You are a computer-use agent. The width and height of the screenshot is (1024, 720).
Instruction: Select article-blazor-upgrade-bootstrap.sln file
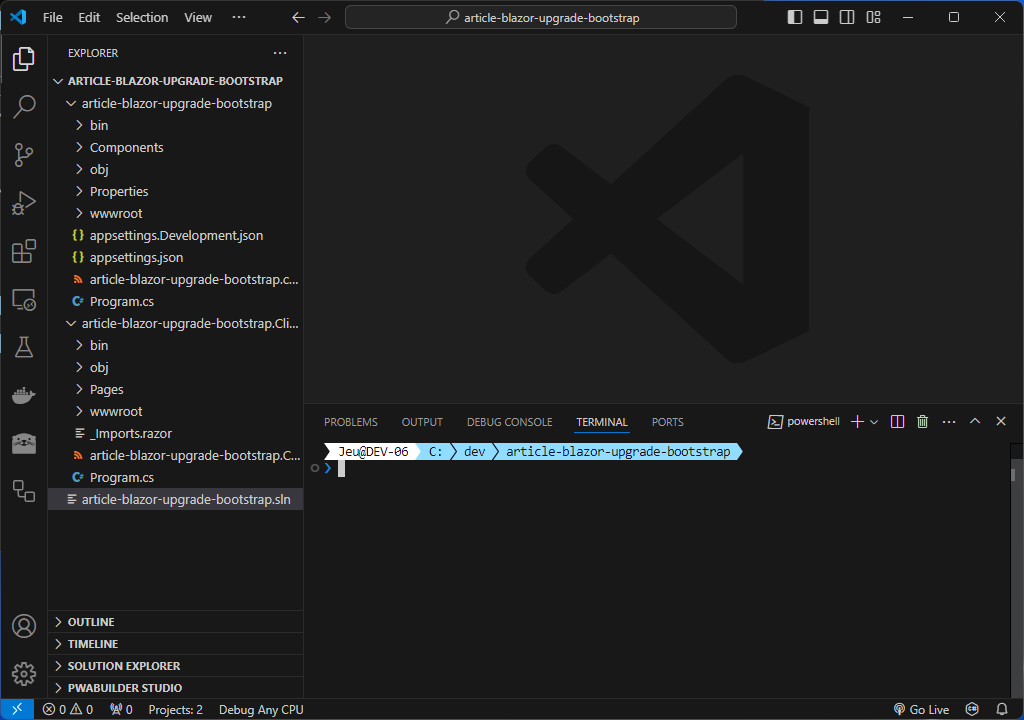pyautogui.click(x=176, y=499)
